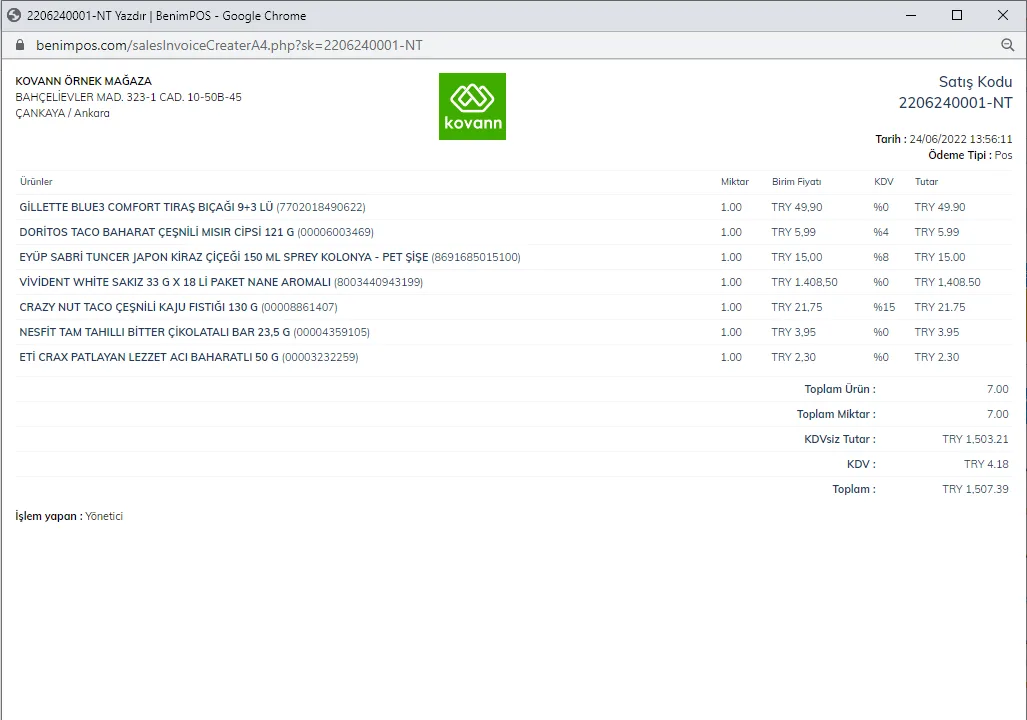Select the Satış Kodu heading
1027x720 pixels.
(x=975, y=82)
